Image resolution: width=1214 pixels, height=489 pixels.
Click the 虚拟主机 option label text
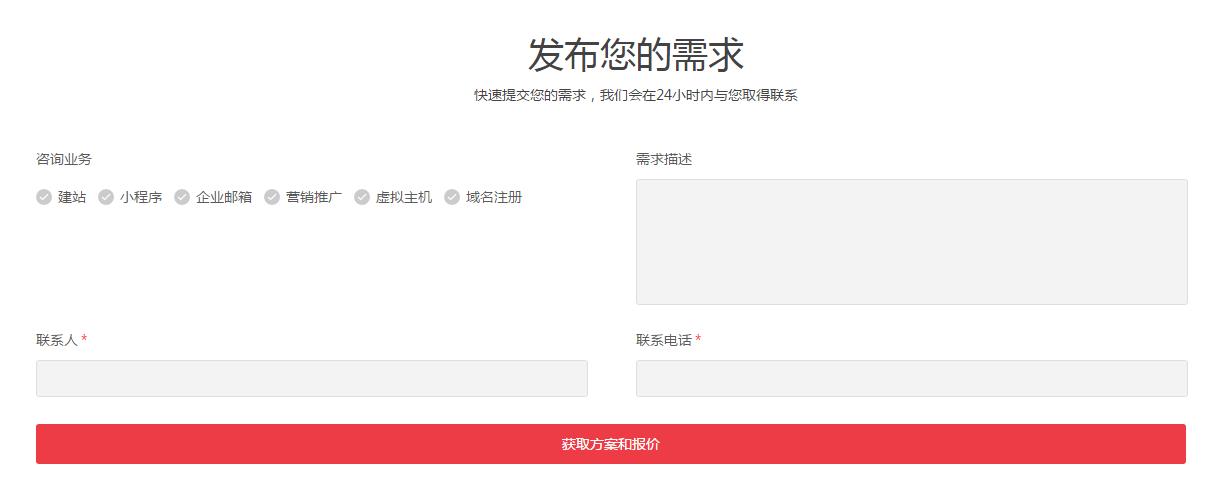click(404, 197)
